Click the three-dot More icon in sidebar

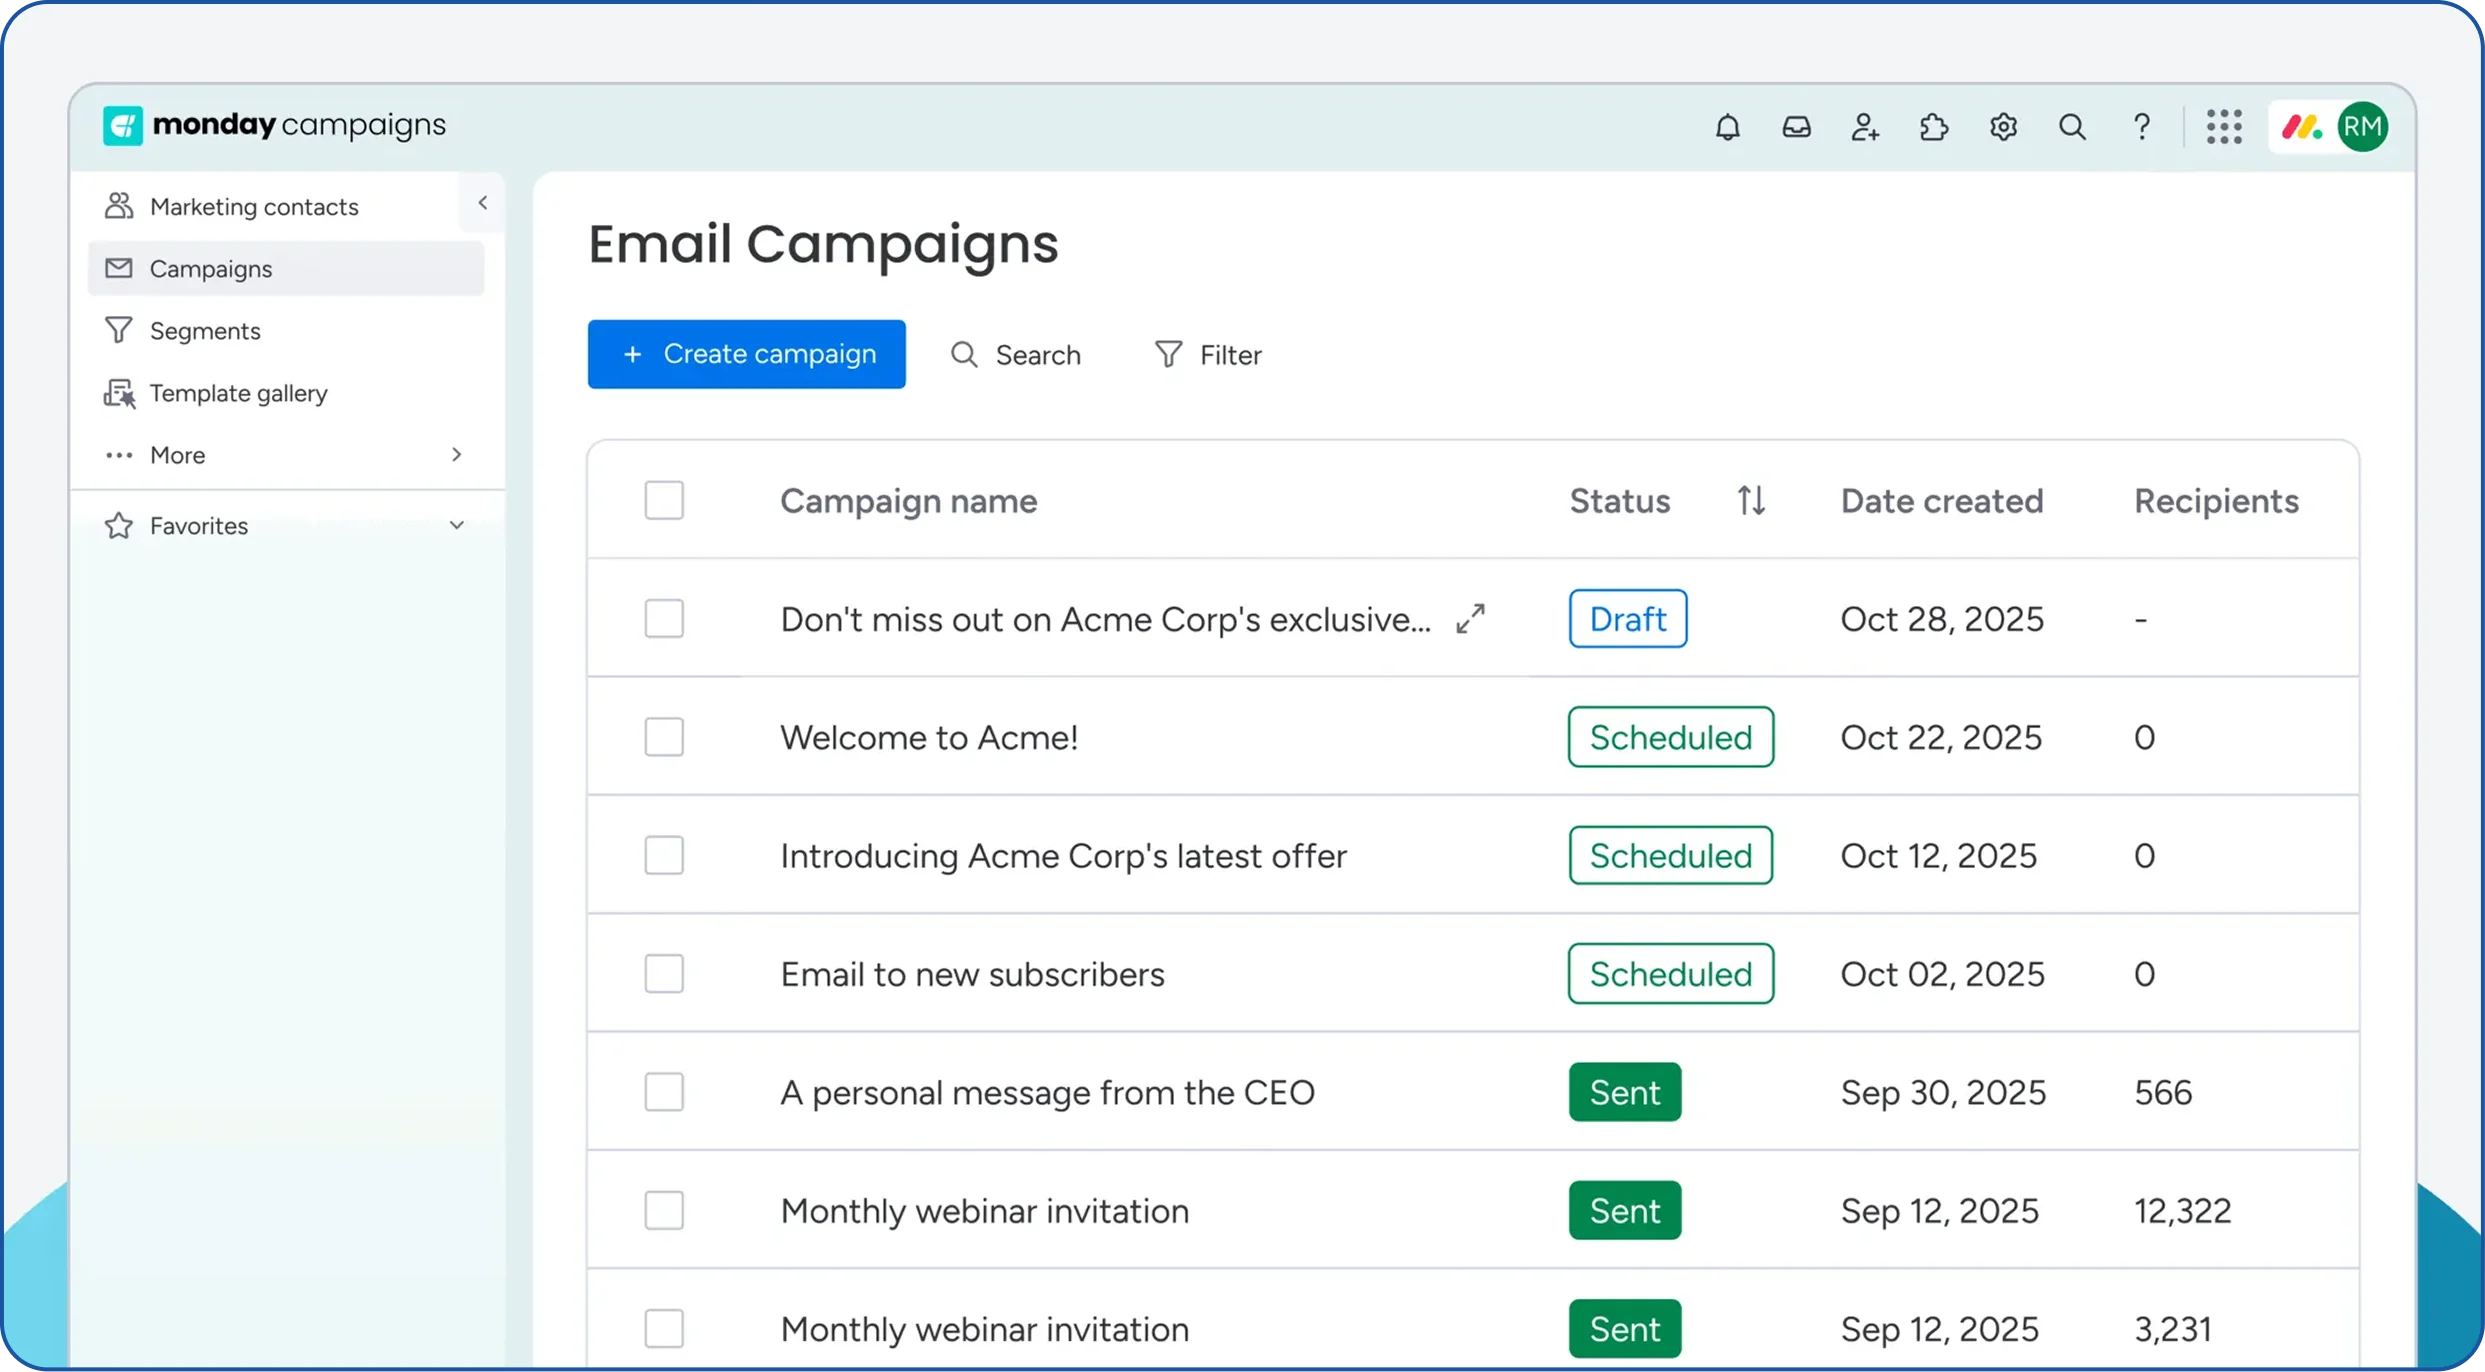click(119, 455)
